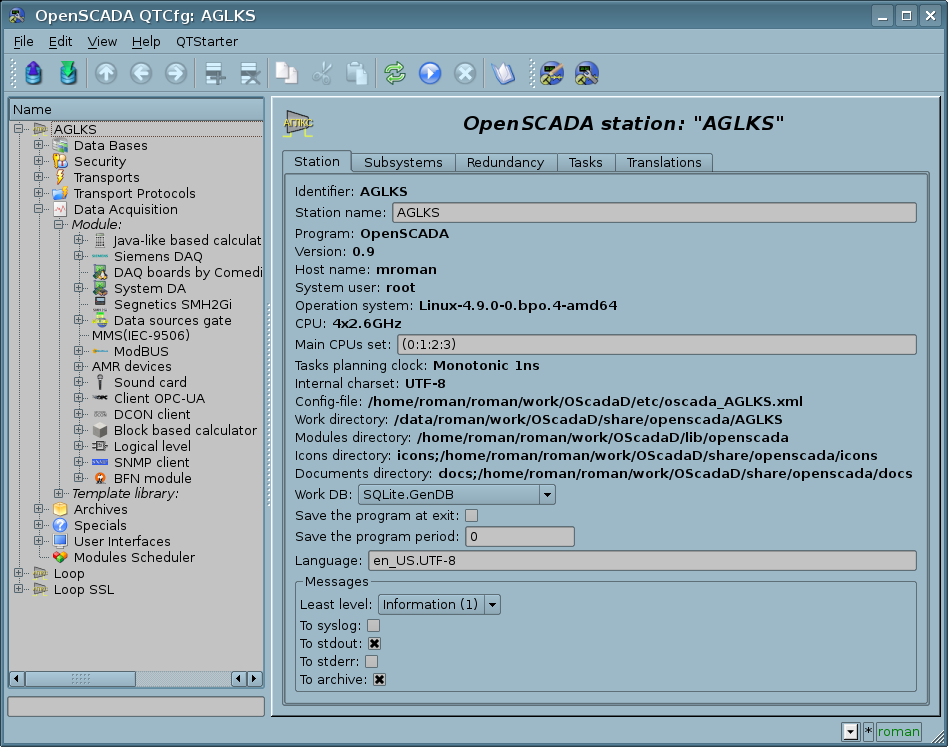
Task: Switch to the Translations tab
Action: [x=664, y=163]
